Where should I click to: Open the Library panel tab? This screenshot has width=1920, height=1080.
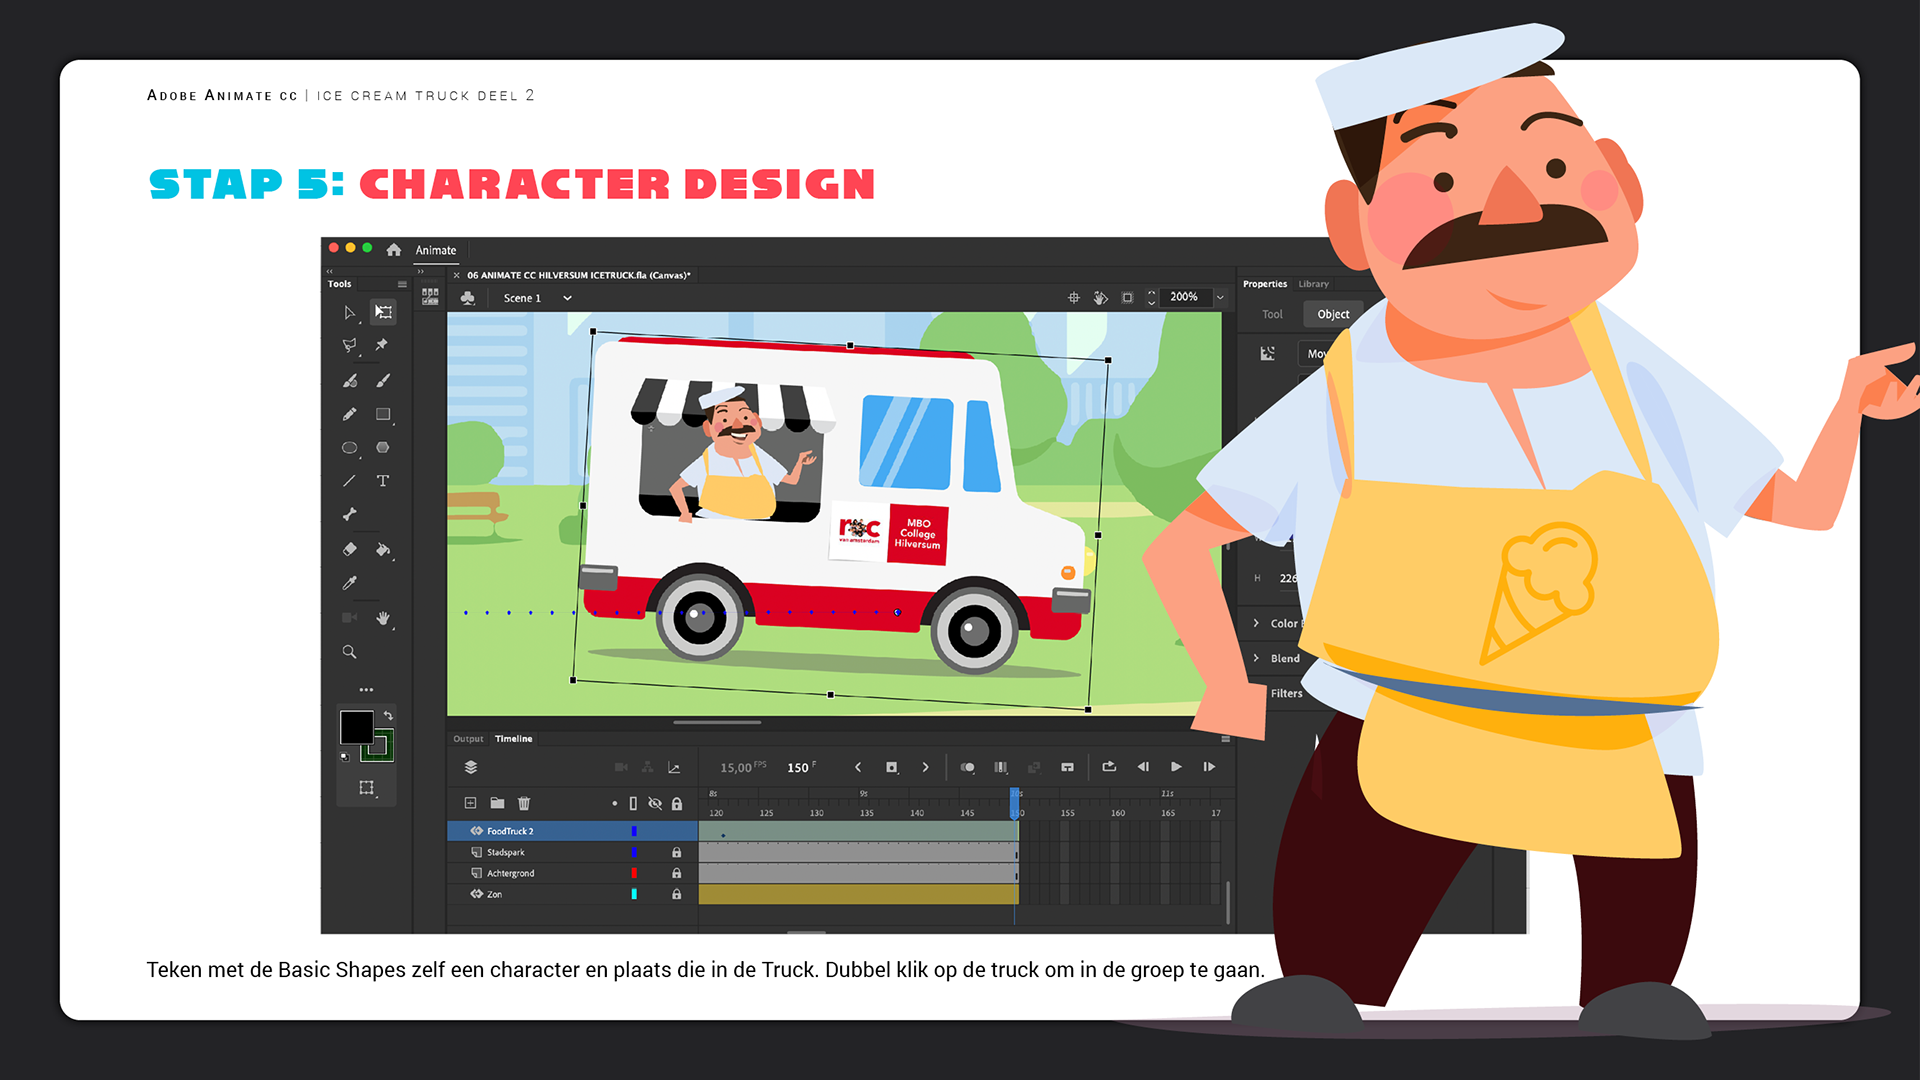click(1314, 284)
